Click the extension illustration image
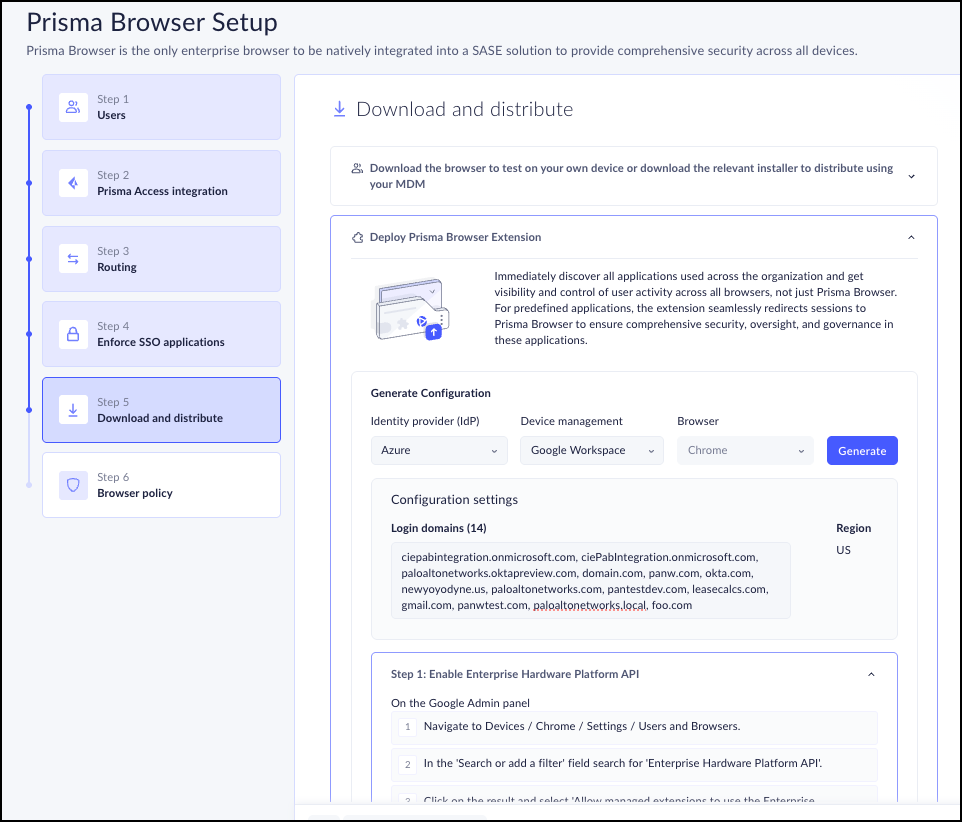Image resolution: width=962 pixels, height=822 pixels. pos(408,310)
